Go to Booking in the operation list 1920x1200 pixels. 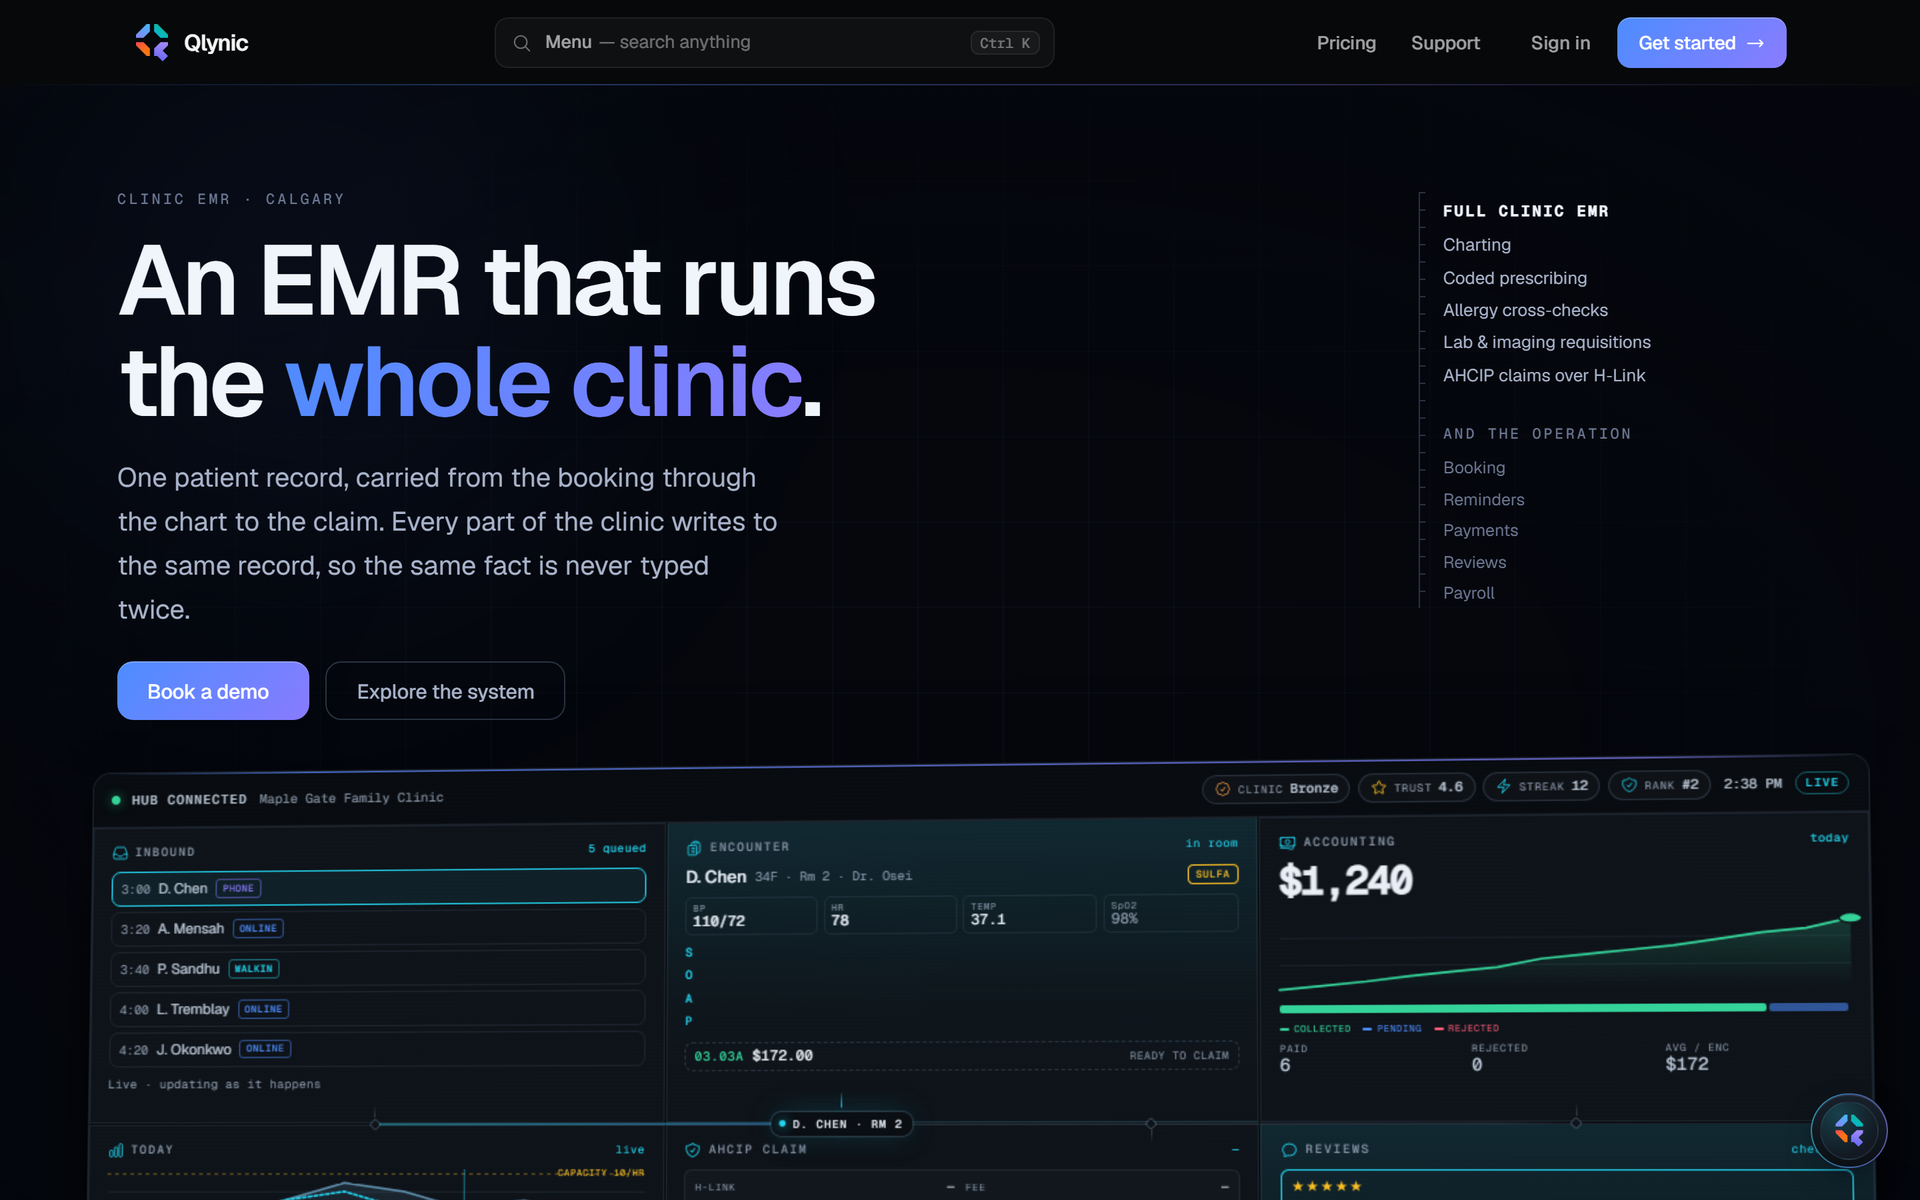click(x=1473, y=468)
